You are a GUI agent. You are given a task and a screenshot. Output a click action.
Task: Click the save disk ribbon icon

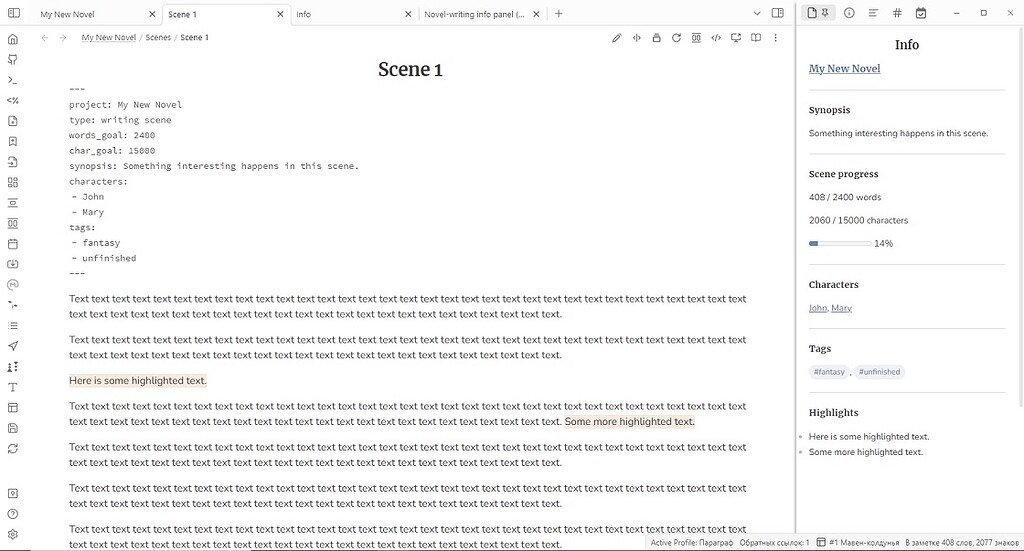point(12,428)
